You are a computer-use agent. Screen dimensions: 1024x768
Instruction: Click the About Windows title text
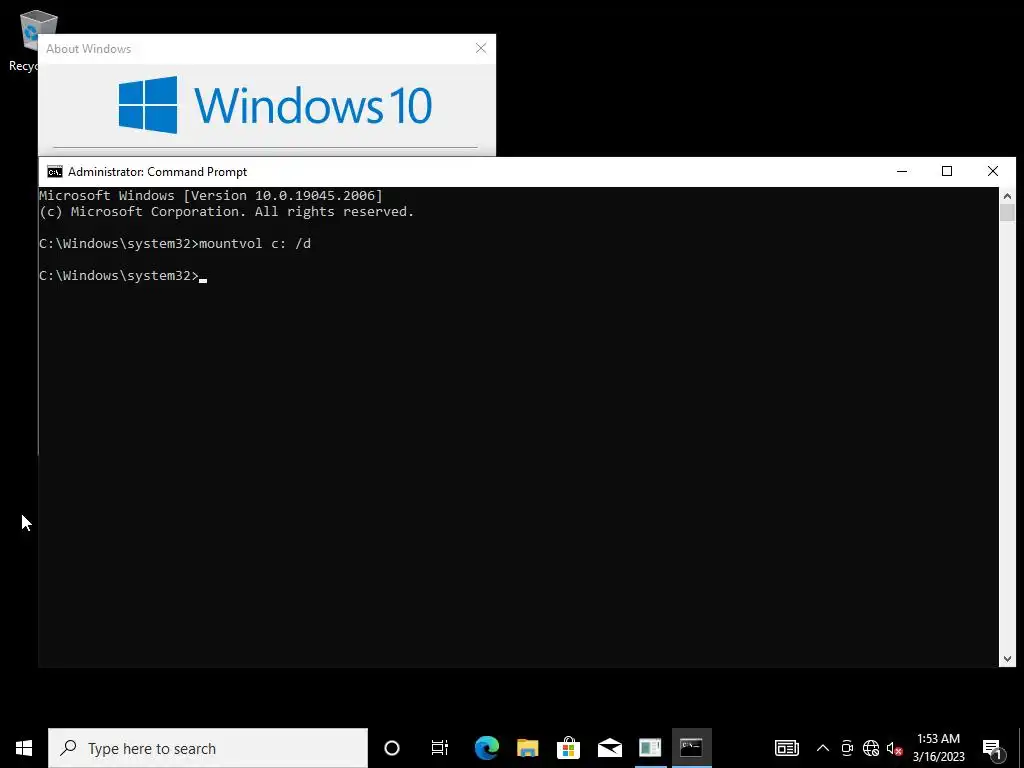click(89, 49)
